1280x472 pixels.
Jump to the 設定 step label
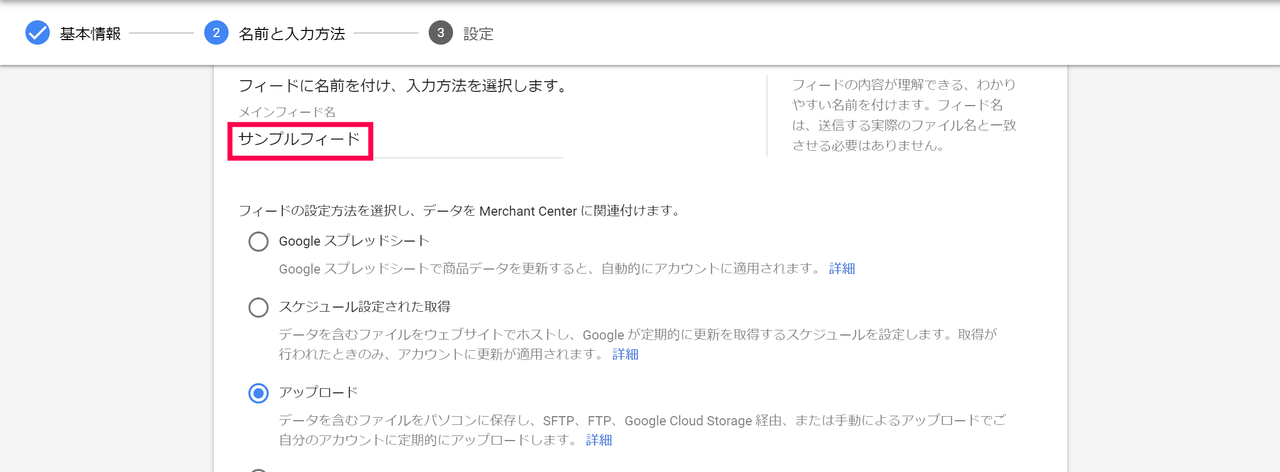[478, 34]
